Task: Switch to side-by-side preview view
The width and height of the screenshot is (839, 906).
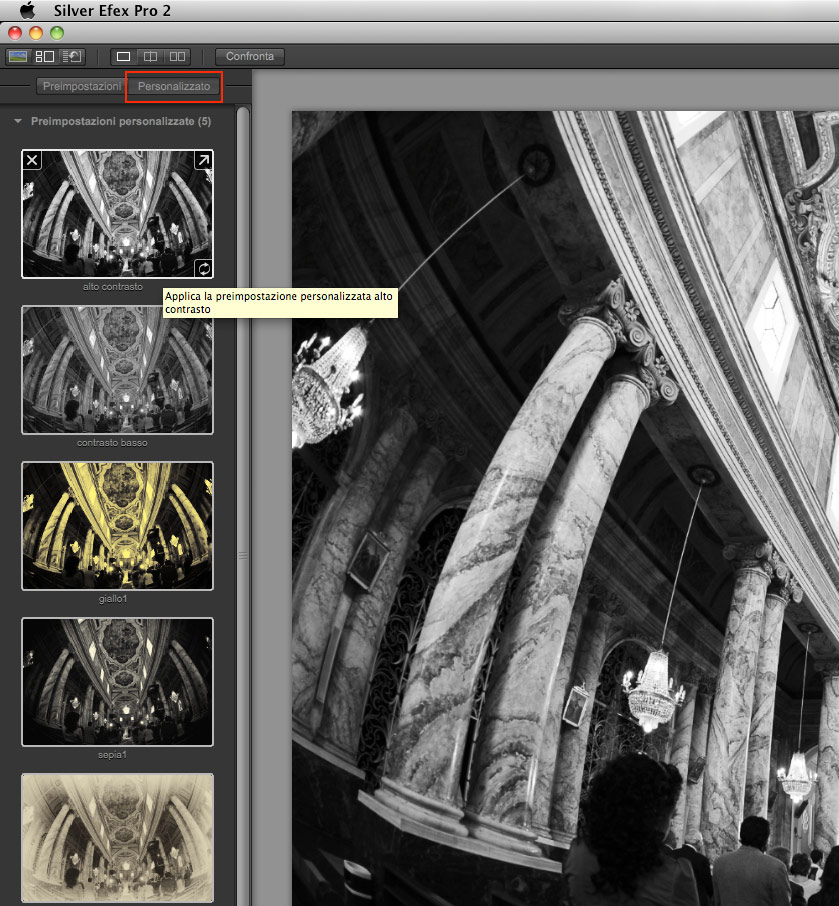Action: click(x=177, y=57)
